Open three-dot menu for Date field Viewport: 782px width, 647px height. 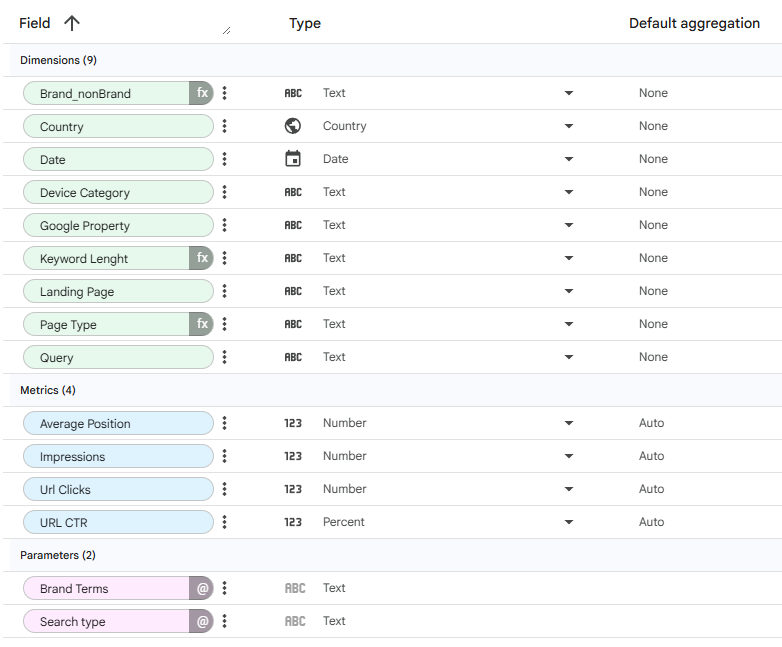(x=225, y=159)
